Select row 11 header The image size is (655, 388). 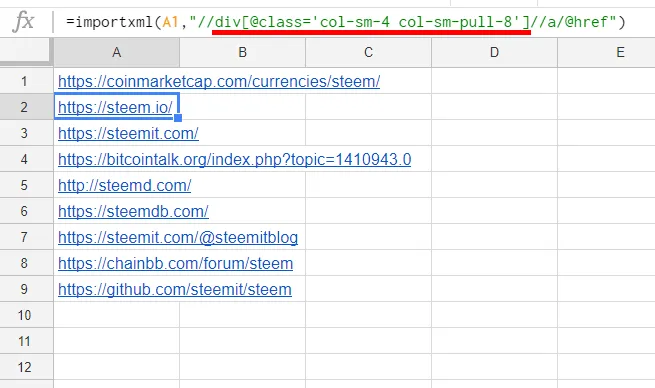coord(24,341)
